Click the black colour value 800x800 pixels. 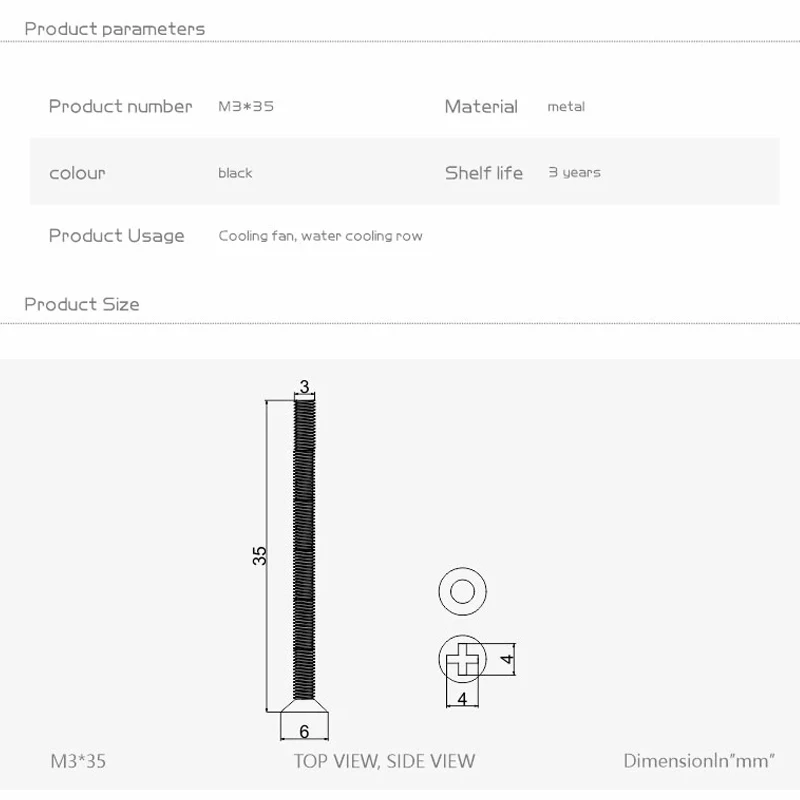point(235,173)
